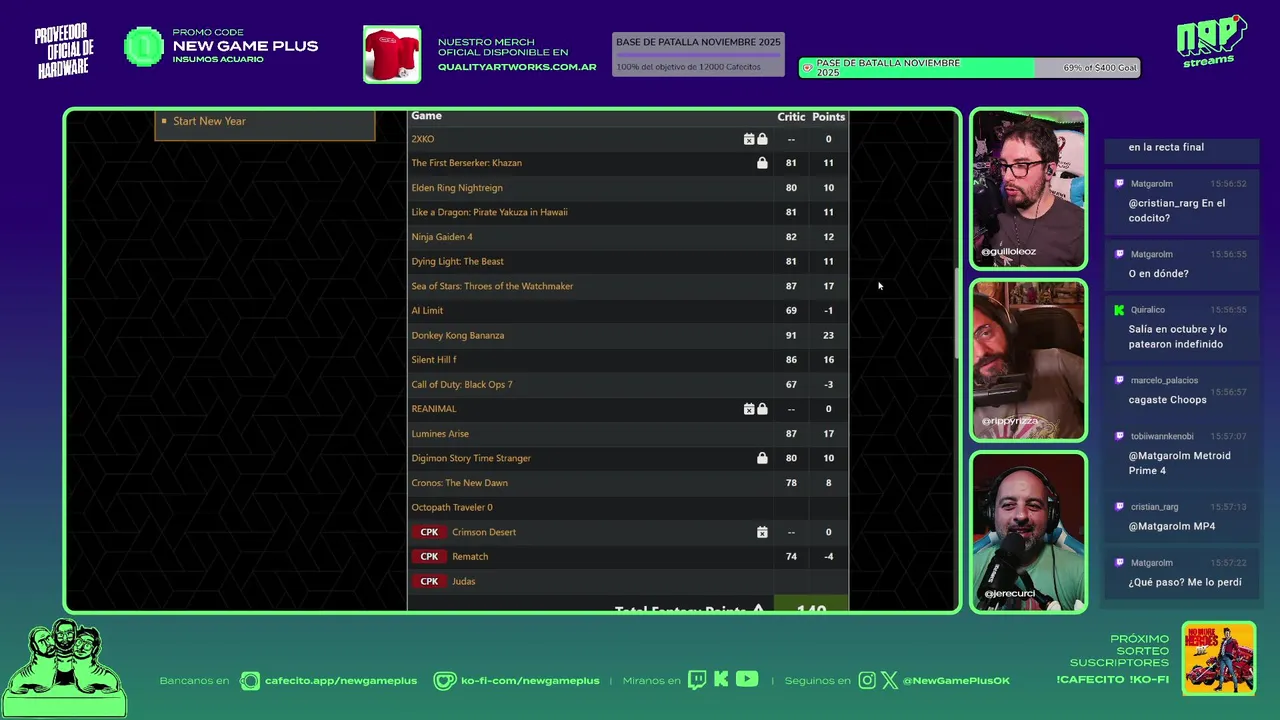The height and width of the screenshot is (720, 1280).
Task: Click the Kick badge beside Quiralico
Action: (x=1119, y=310)
